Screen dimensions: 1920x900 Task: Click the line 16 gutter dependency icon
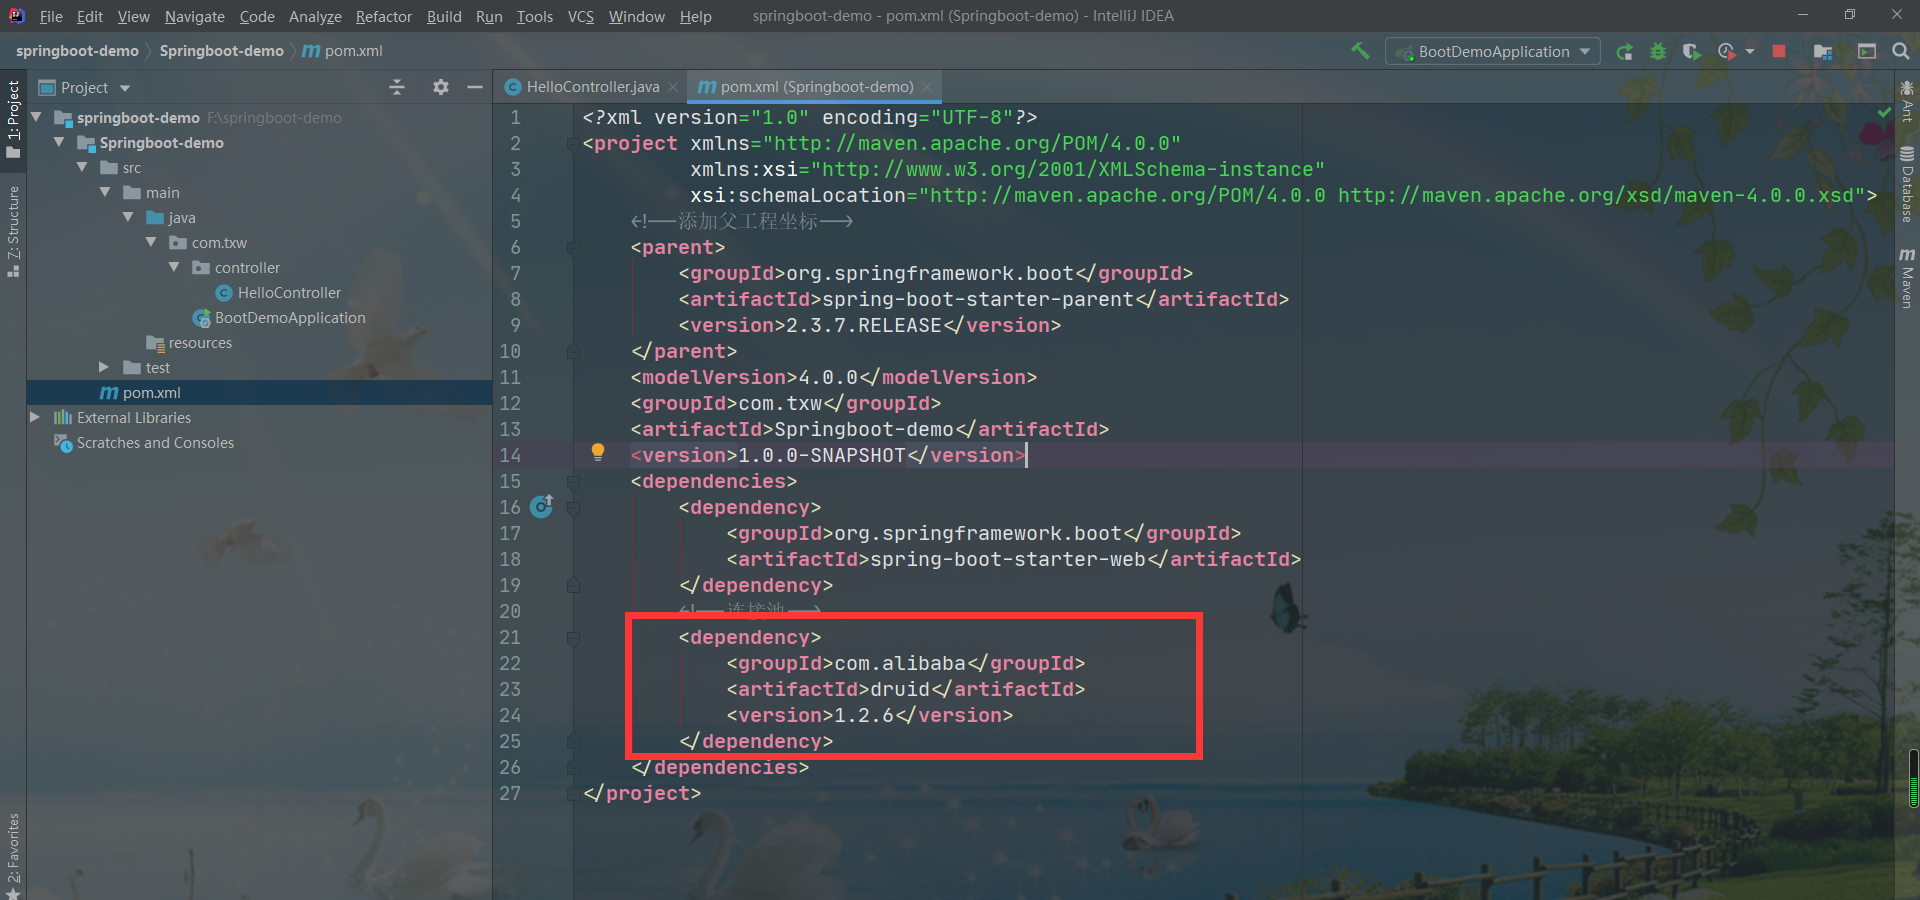[x=542, y=507]
